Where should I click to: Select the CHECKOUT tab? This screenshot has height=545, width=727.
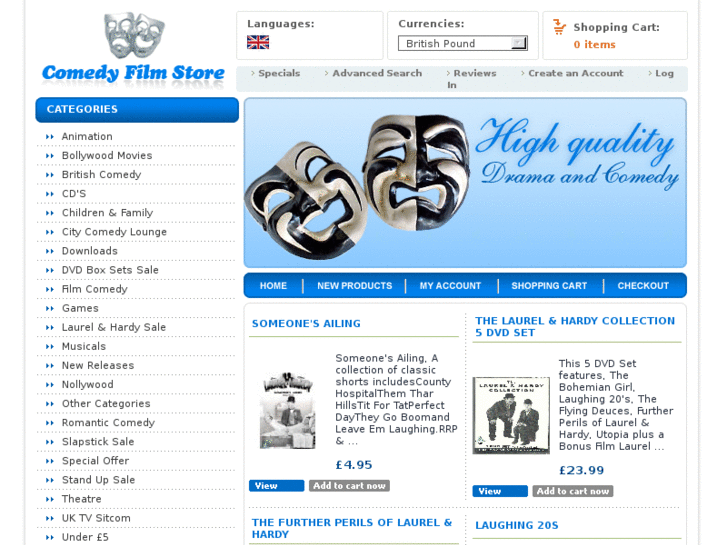pyautogui.click(x=643, y=286)
